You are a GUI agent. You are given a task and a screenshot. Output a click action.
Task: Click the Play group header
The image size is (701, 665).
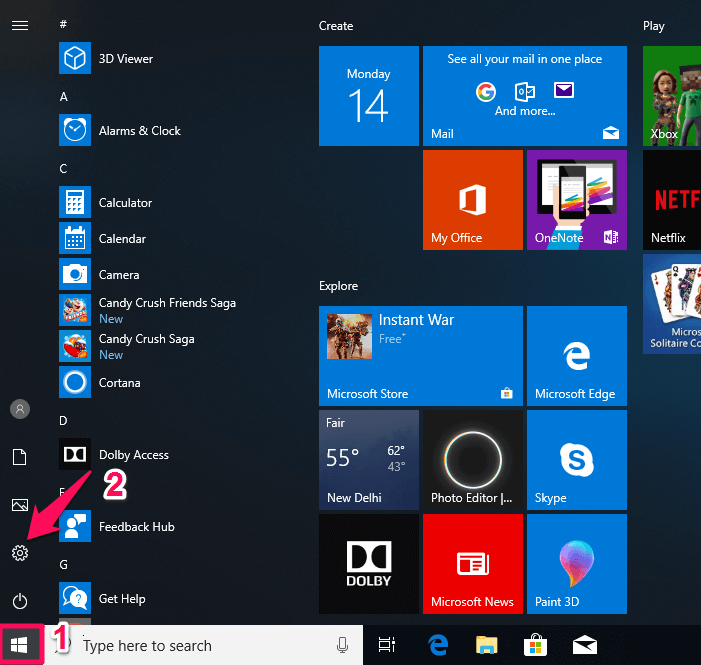(654, 26)
